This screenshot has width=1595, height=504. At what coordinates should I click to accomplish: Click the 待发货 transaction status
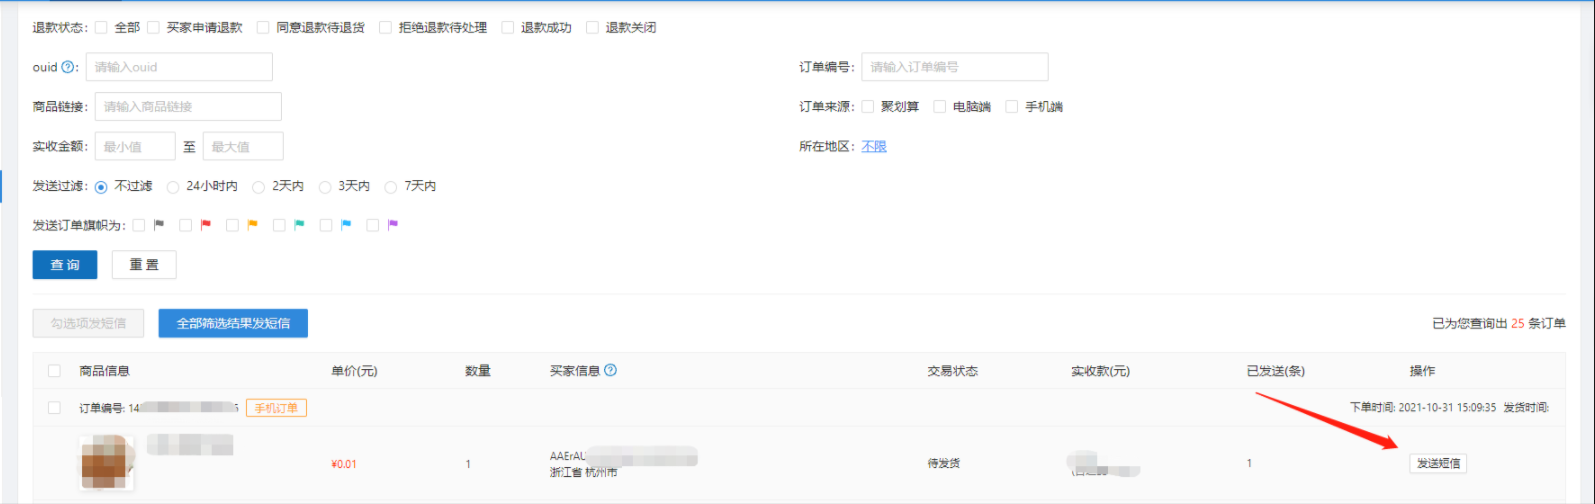(x=943, y=463)
